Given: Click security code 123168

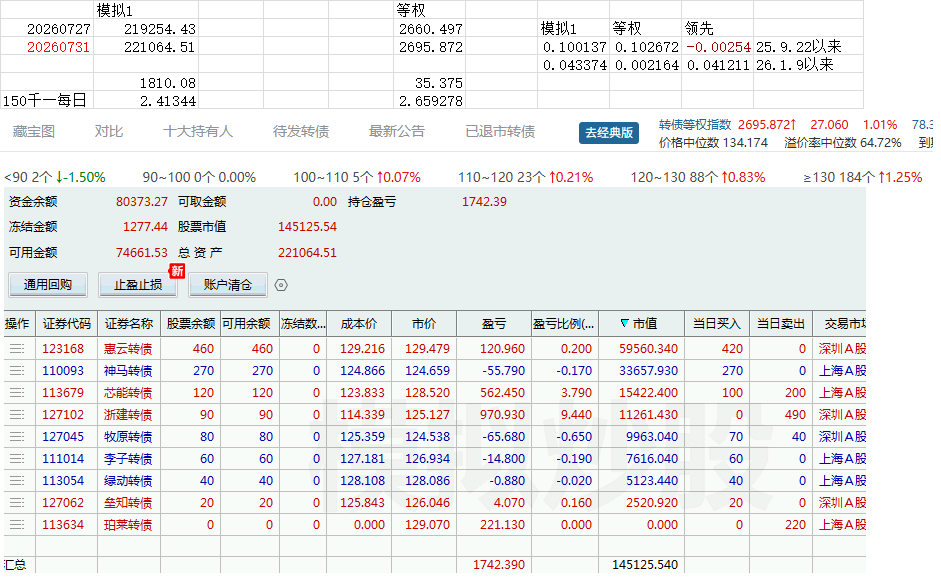Looking at the screenshot, I should pyautogui.click(x=63, y=349).
